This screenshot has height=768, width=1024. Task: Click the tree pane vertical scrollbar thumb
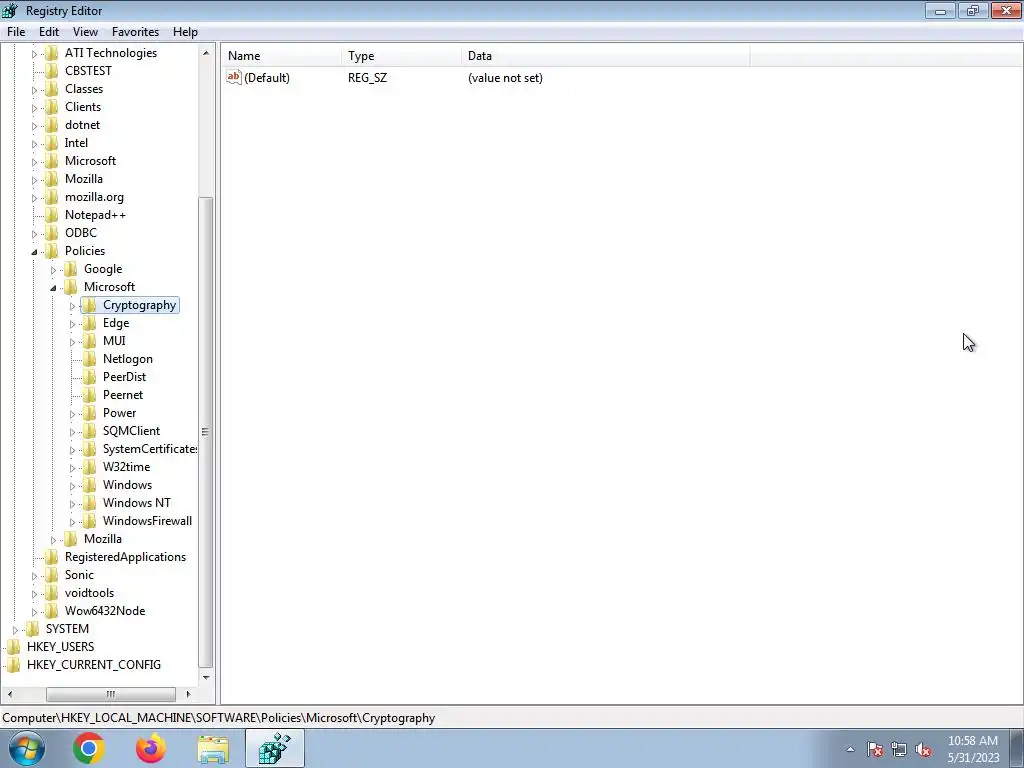coord(206,432)
